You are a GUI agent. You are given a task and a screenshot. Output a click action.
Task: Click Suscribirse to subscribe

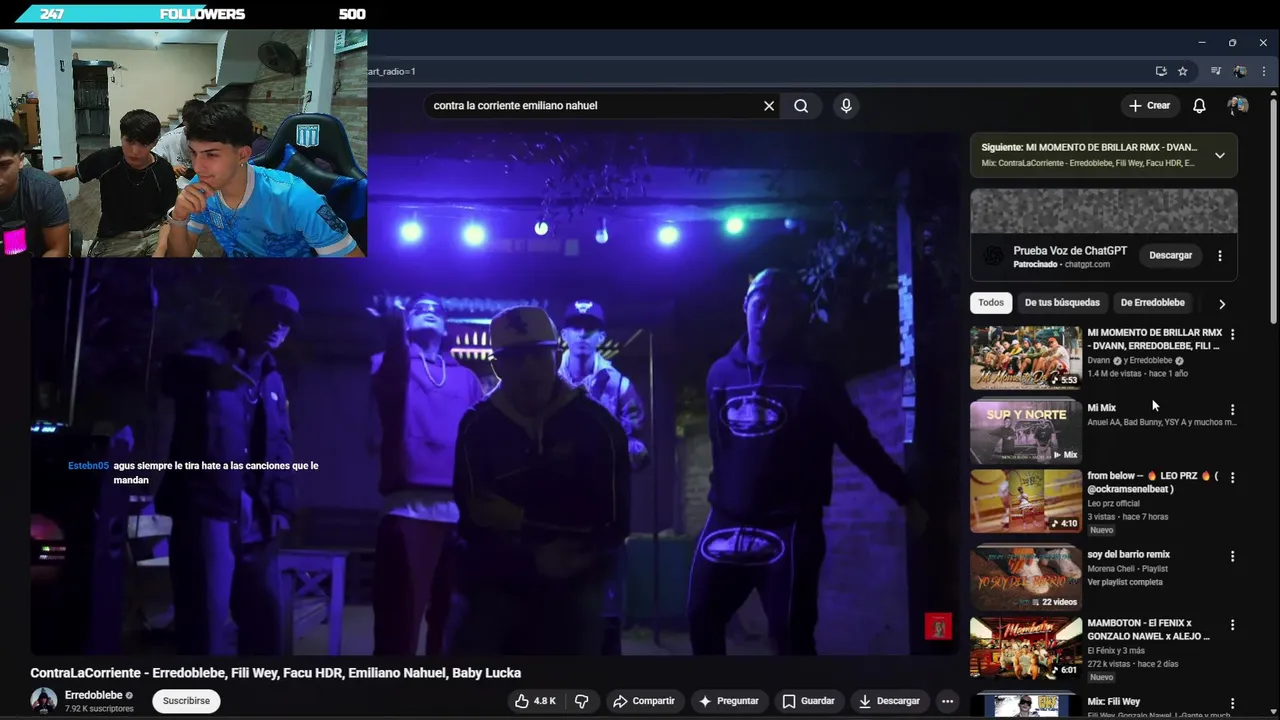pyautogui.click(x=186, y=701)
